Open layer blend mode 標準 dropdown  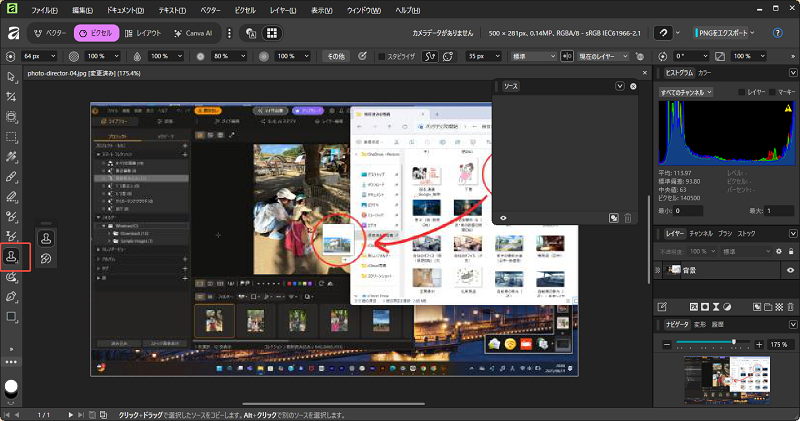[x=746, y=252]
